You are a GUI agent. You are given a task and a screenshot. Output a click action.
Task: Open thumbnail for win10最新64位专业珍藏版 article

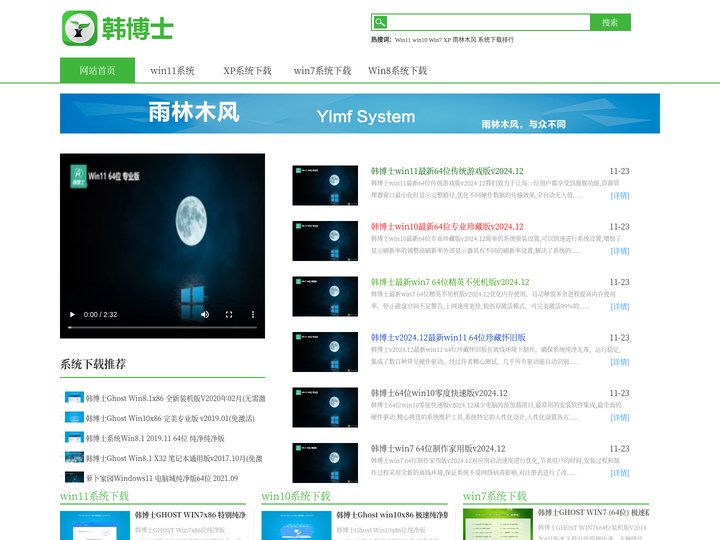[325, 241]
